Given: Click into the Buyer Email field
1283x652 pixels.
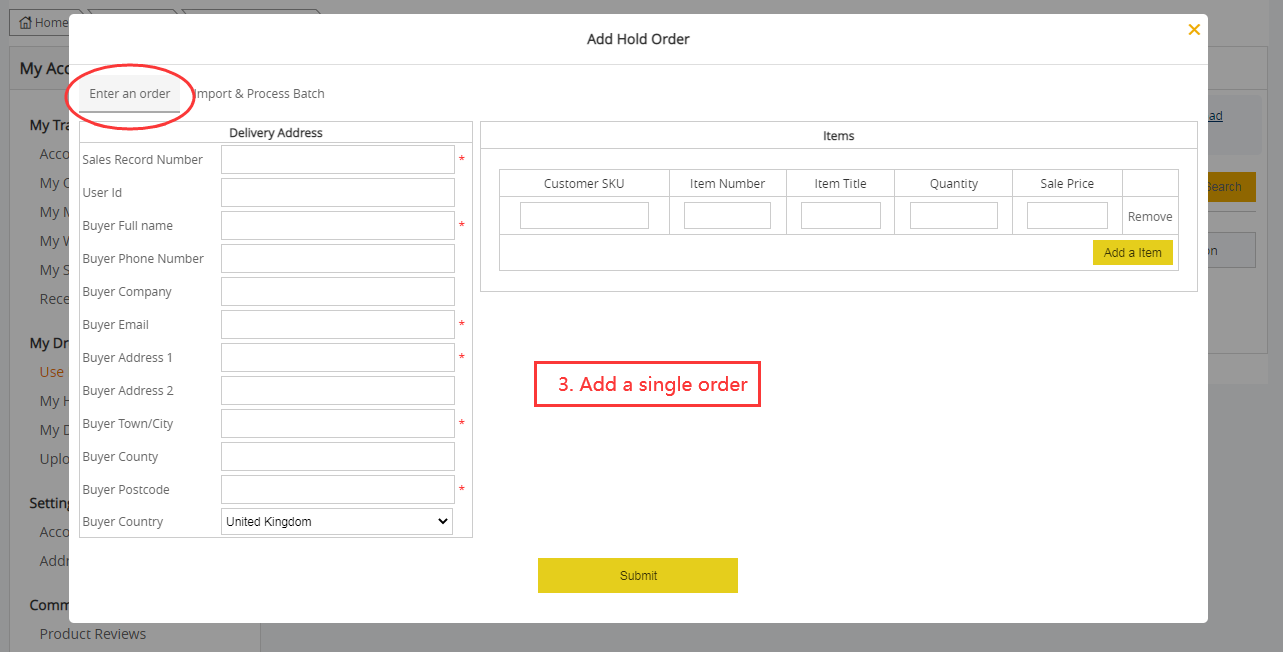Looking at the screenshot, I should 337,325.
